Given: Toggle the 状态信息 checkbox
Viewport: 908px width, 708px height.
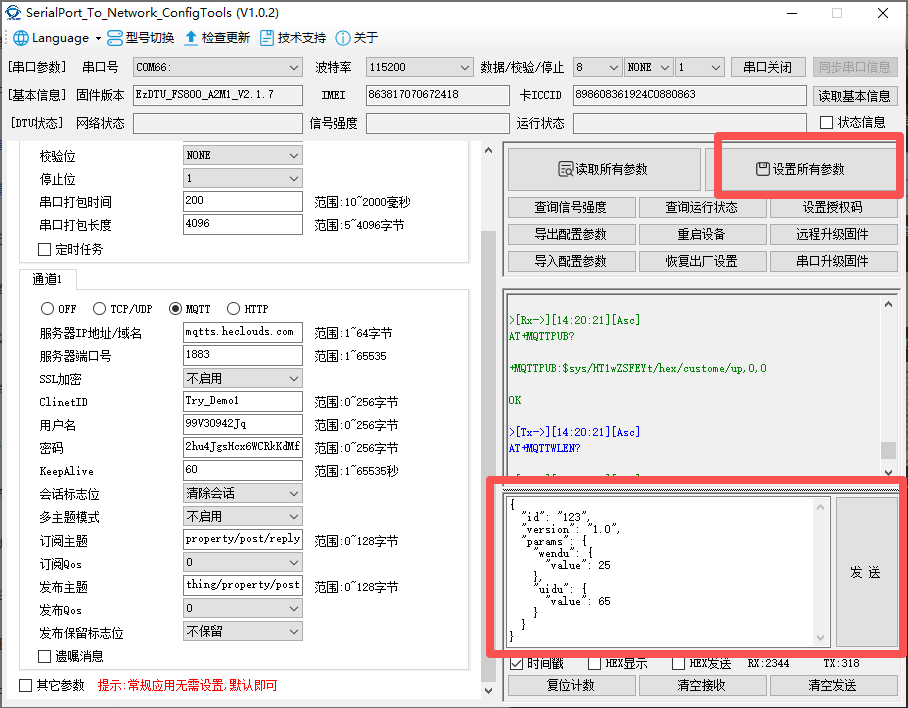Looking at the screenshot, I should click(x=826, y=123).
